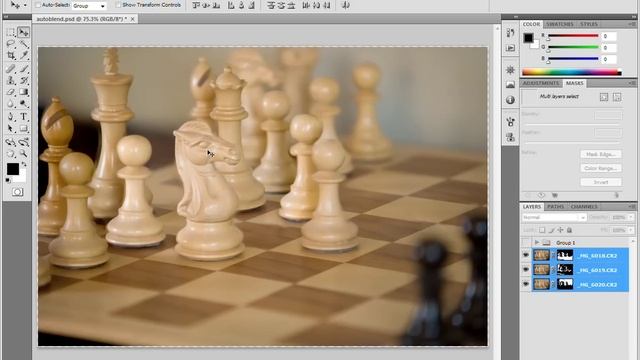
Task: Select the Lasso tool
Action: pos(11,44)
